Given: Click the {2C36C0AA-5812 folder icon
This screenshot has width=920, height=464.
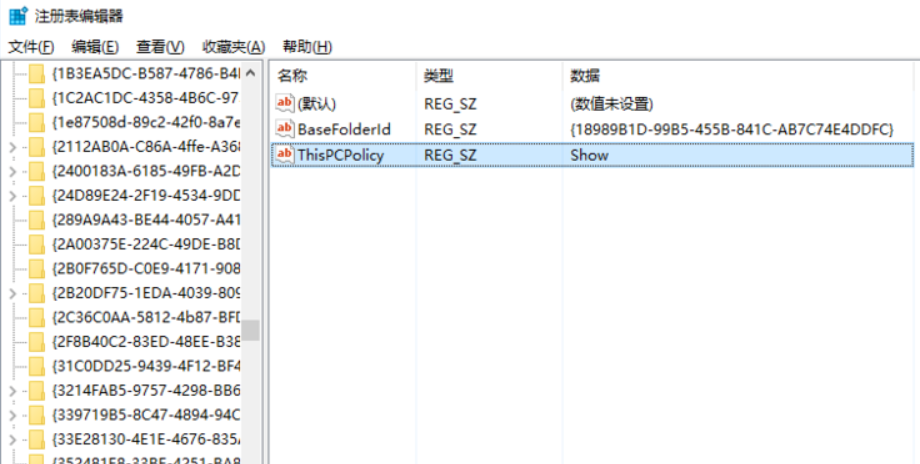Looking at the screenshot, I should click(38, 317).
